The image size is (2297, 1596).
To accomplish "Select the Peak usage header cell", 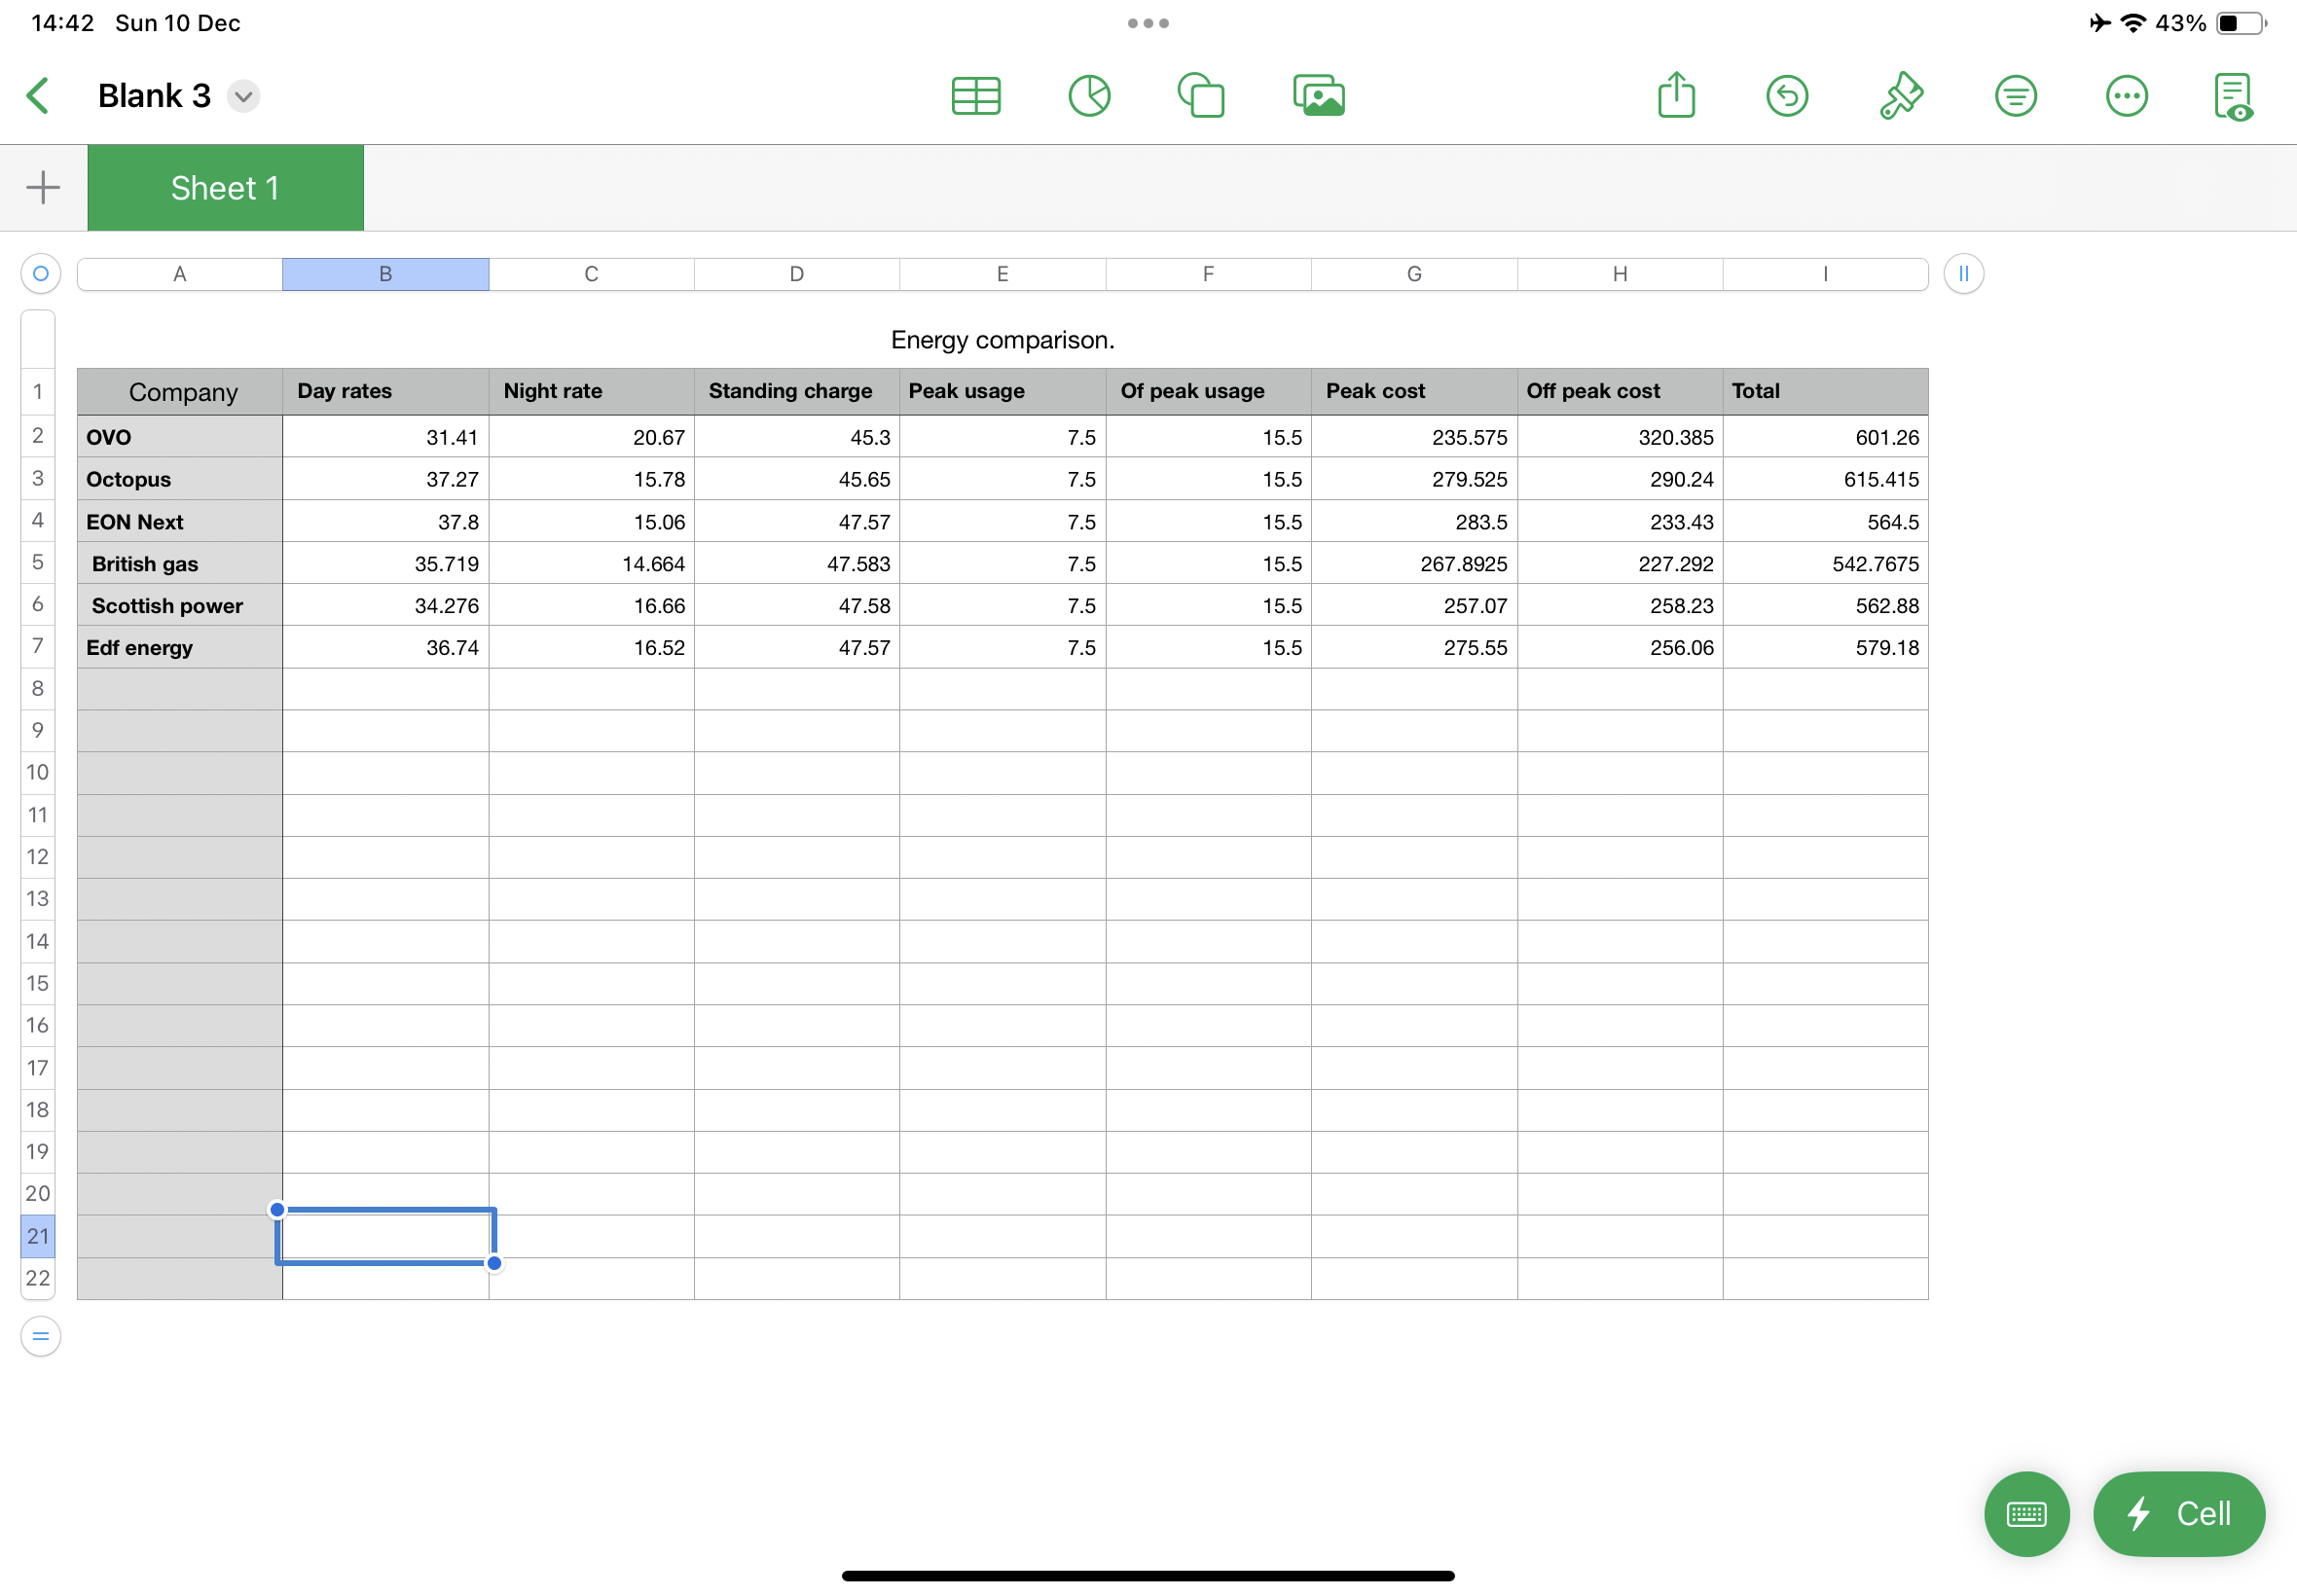I will point(1003,392).
